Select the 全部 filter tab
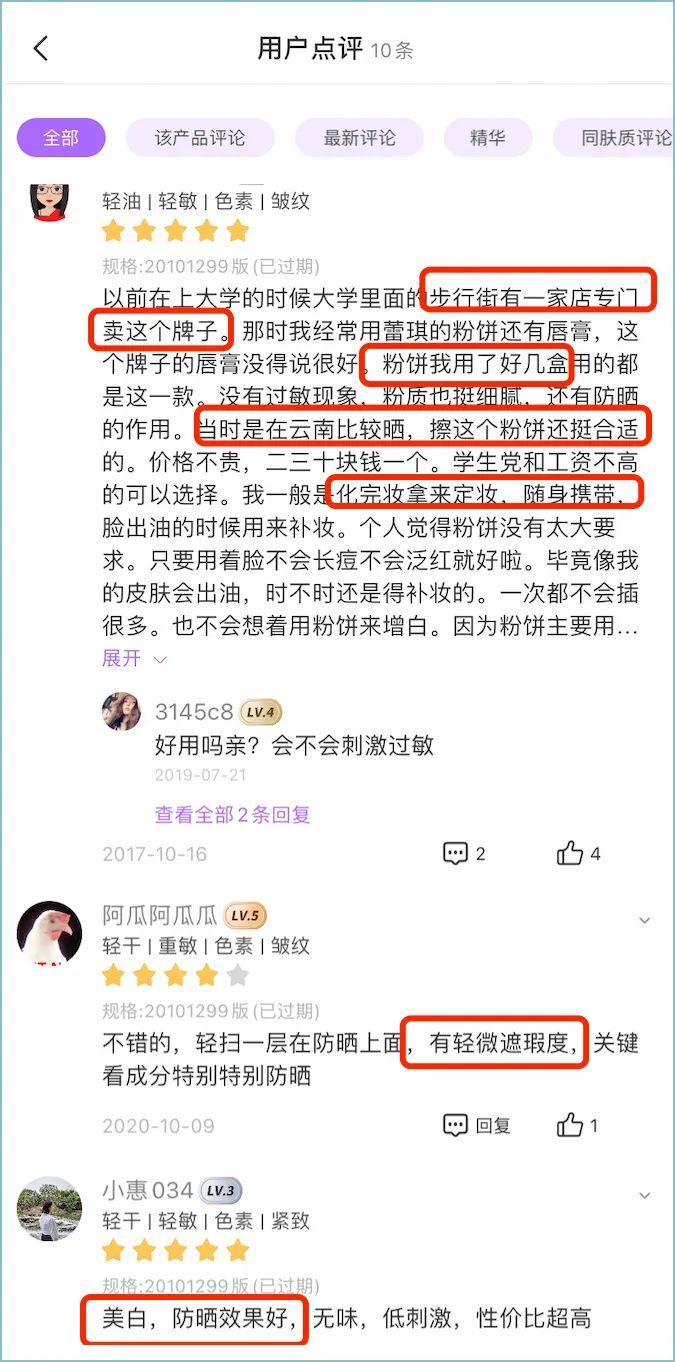675x1362 pixels. tap(61, 138)
